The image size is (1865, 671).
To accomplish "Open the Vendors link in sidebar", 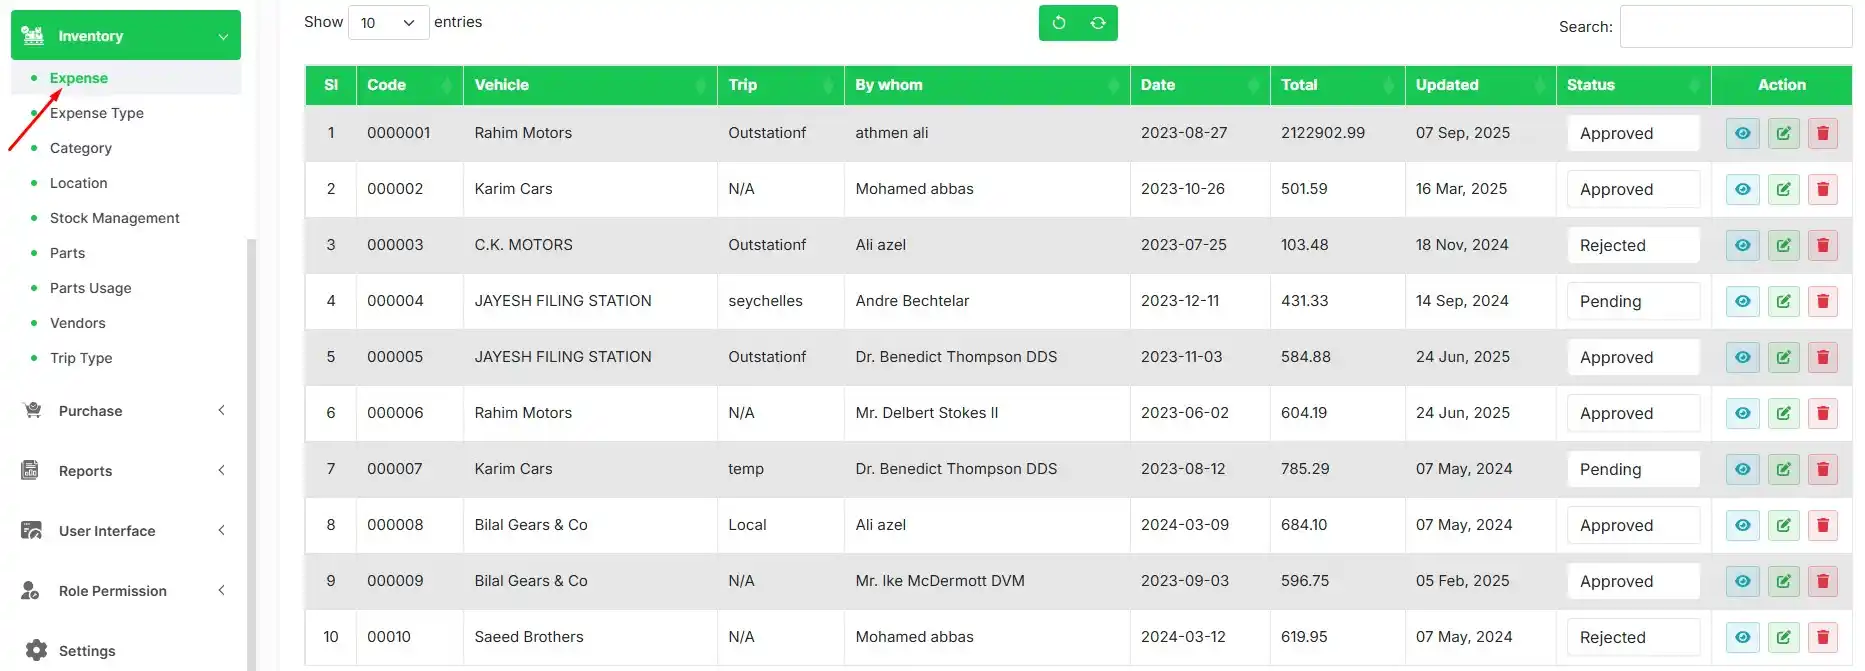I will 78,323.
